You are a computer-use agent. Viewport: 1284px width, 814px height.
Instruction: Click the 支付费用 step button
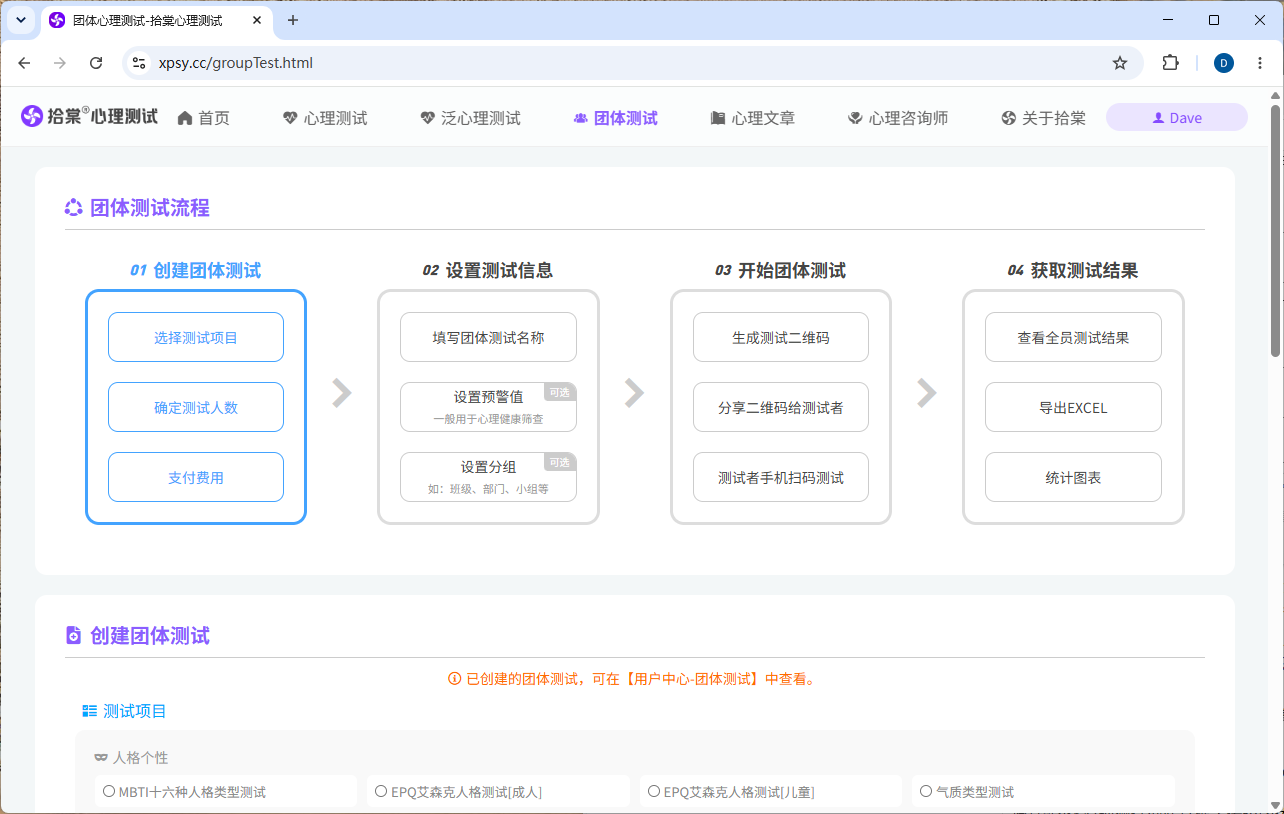[196, 477]
